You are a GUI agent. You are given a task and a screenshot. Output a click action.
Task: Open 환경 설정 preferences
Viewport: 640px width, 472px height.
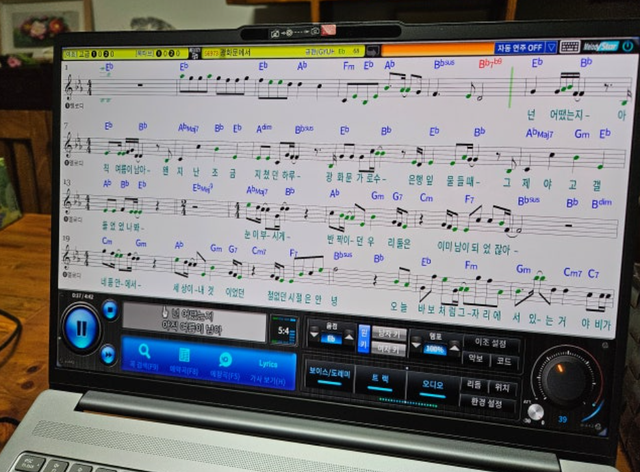coord(487,403)
